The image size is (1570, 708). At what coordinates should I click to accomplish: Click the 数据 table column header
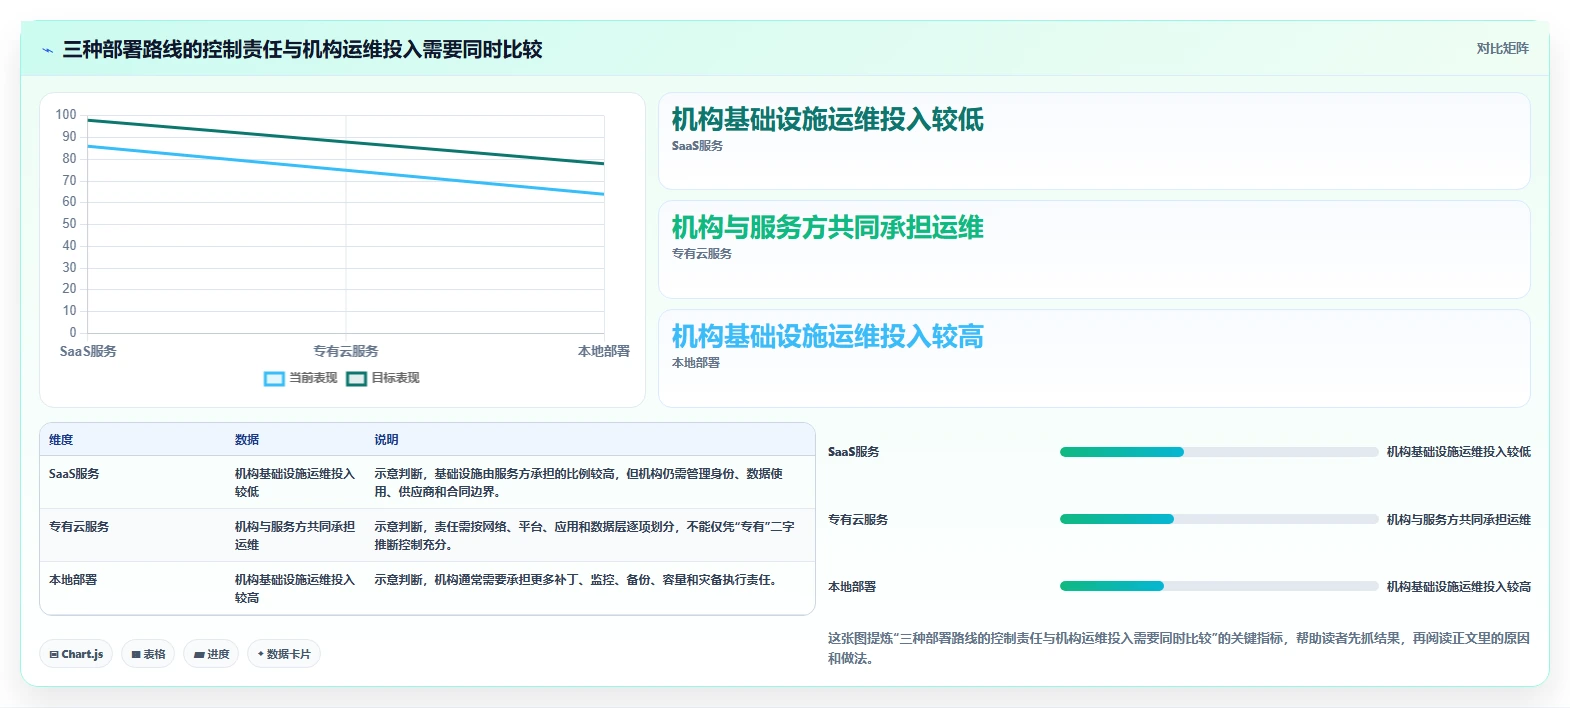pos(247,440)
